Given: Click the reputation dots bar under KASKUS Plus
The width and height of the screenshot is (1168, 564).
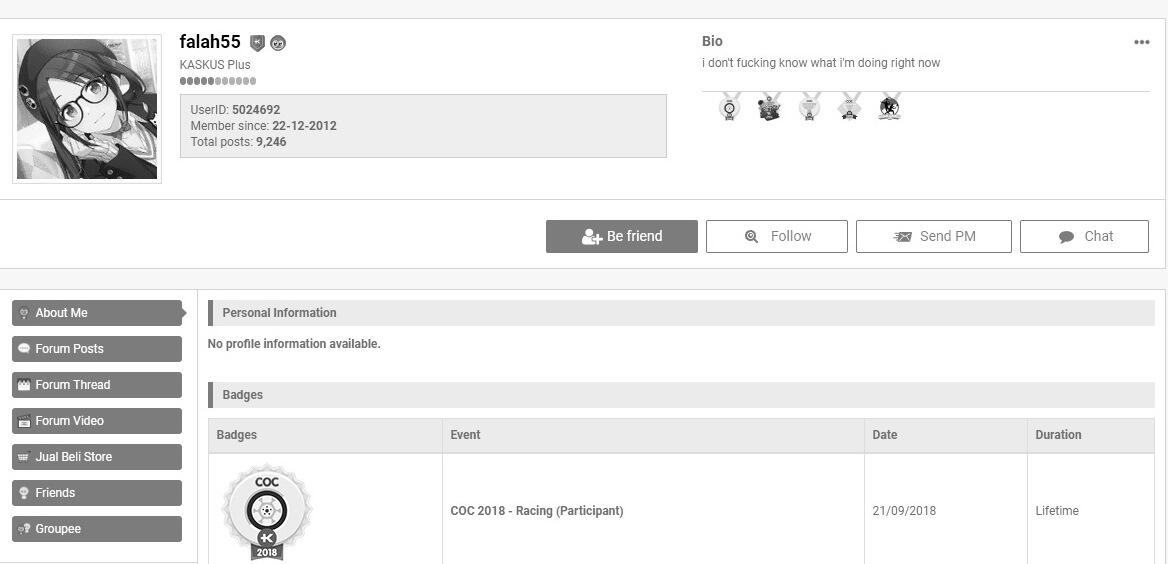Looking at the screenshot, I should click(218, 81).
